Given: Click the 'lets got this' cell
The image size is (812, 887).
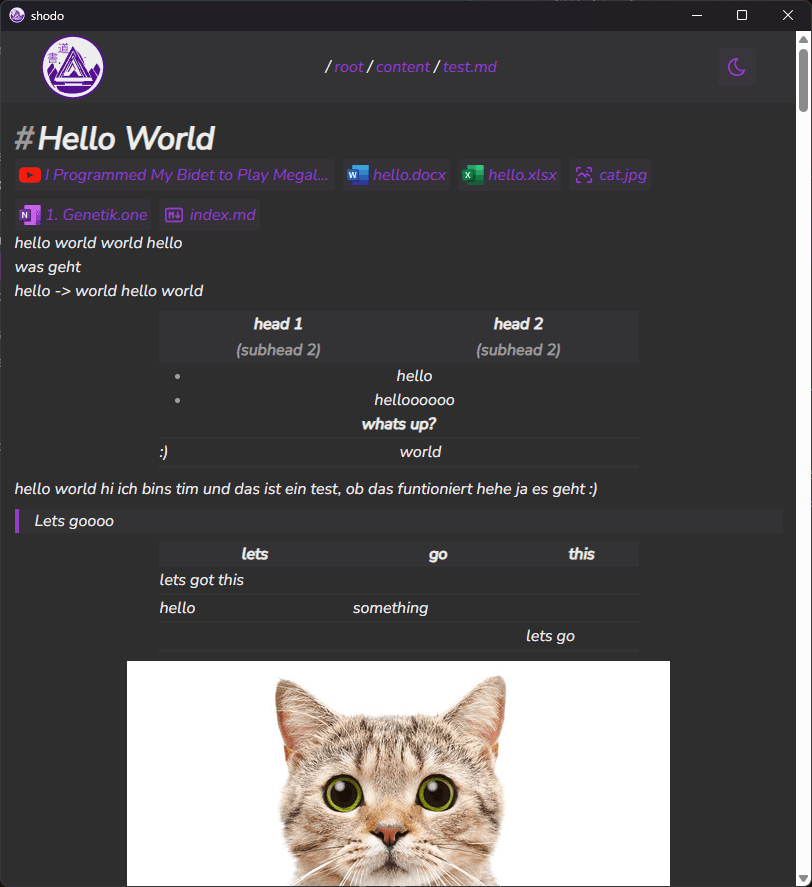Looking at the screenshot, I should (x=201, y=580).
